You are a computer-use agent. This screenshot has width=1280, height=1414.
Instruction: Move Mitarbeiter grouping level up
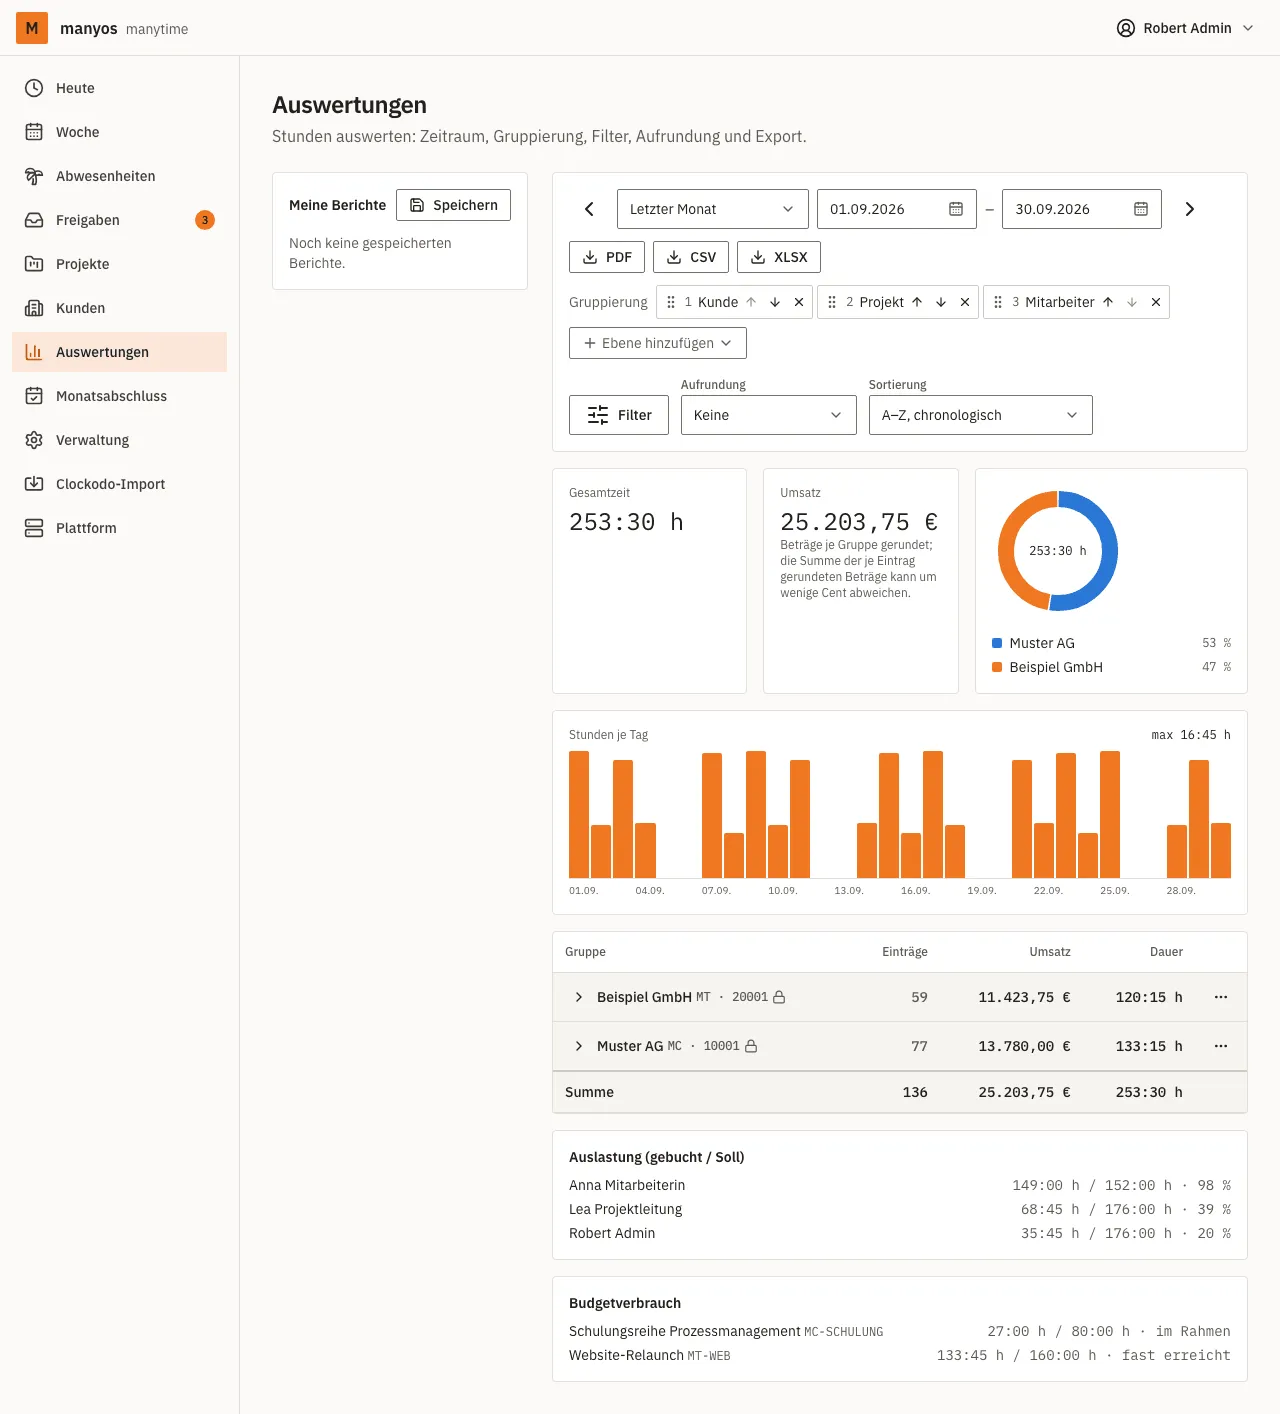1108,302
